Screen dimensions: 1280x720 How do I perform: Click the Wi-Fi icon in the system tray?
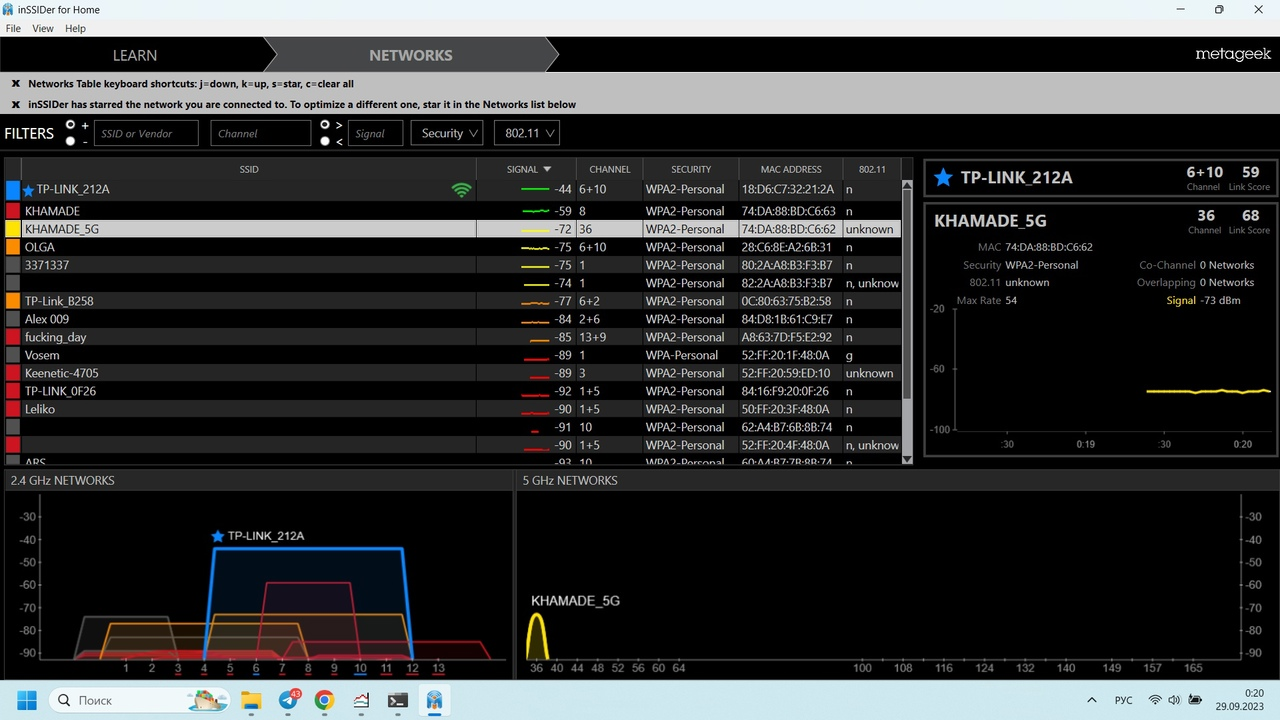tap(1155, 700)
